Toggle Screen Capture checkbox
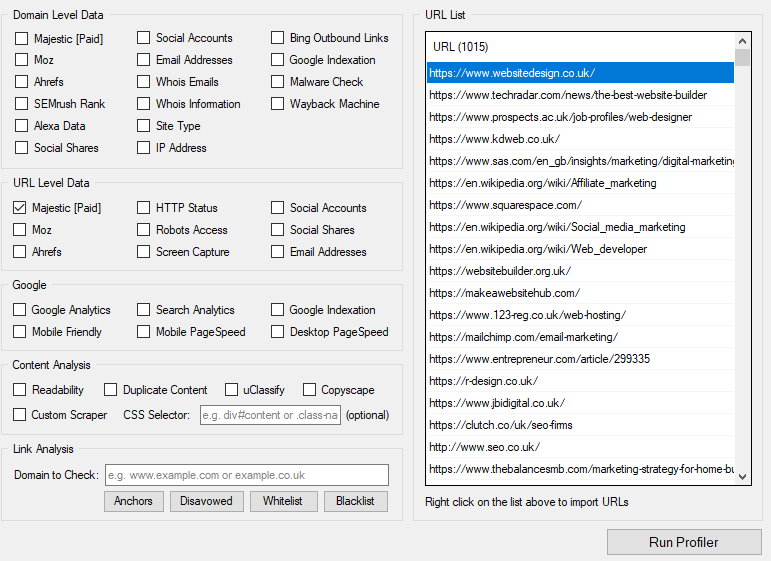Viewport: 771px width, 561px height. click(144, 252)
